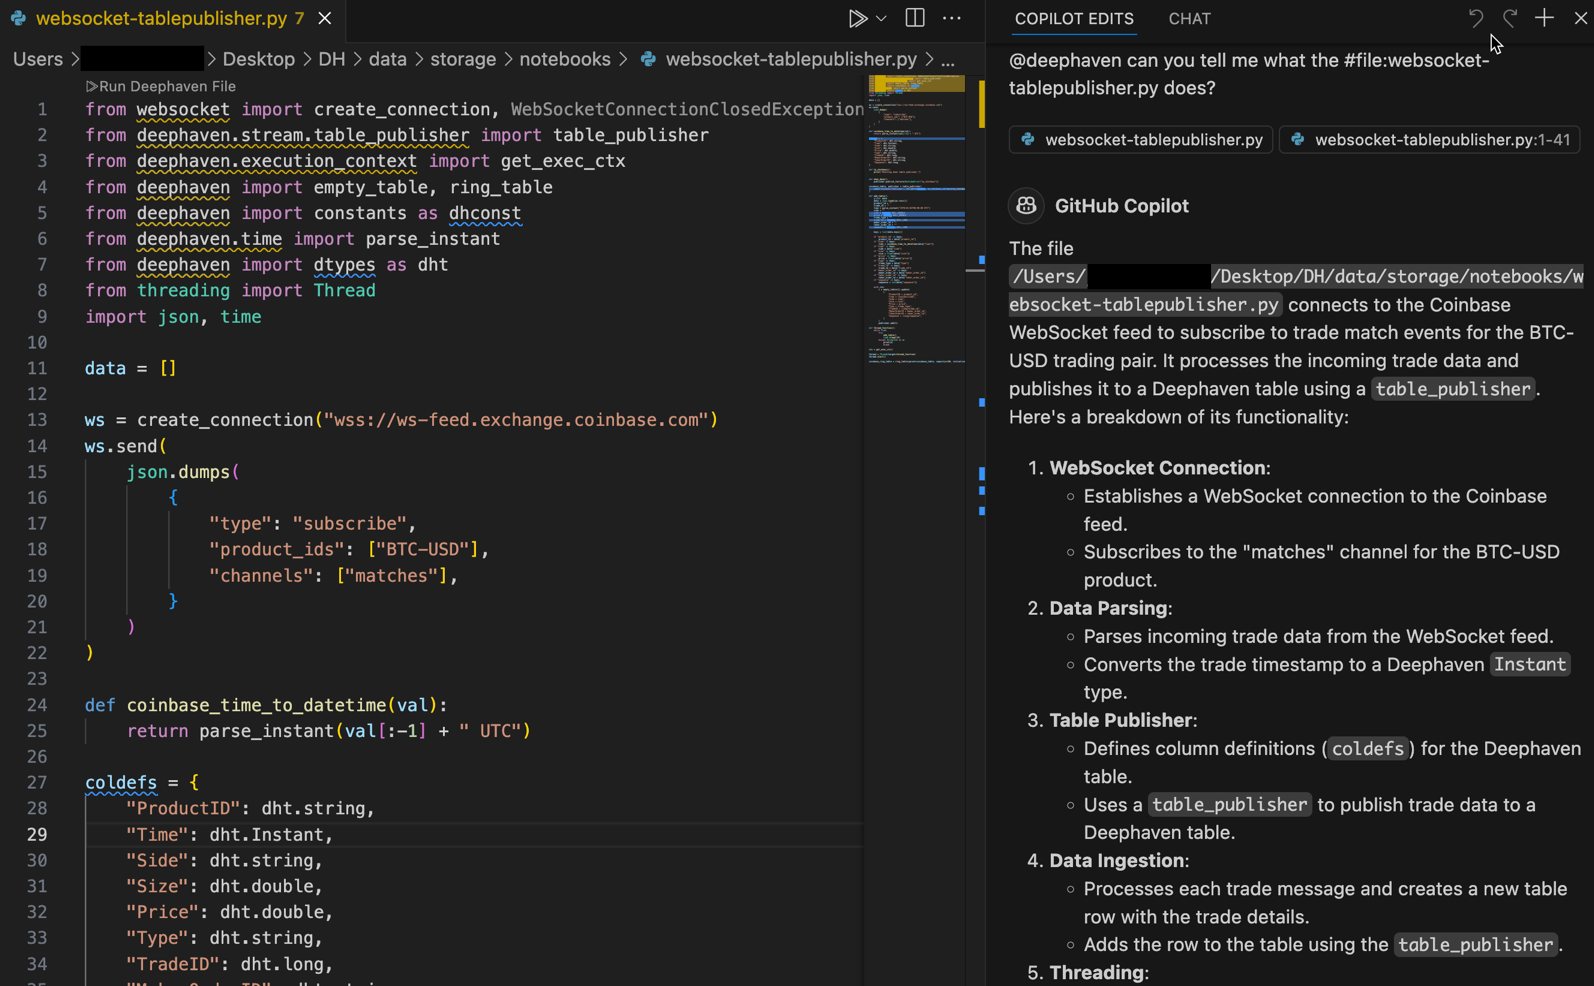The image size is (1594, 986).
Task: Start a new chat with plus icon
Action: (1544, 18)
